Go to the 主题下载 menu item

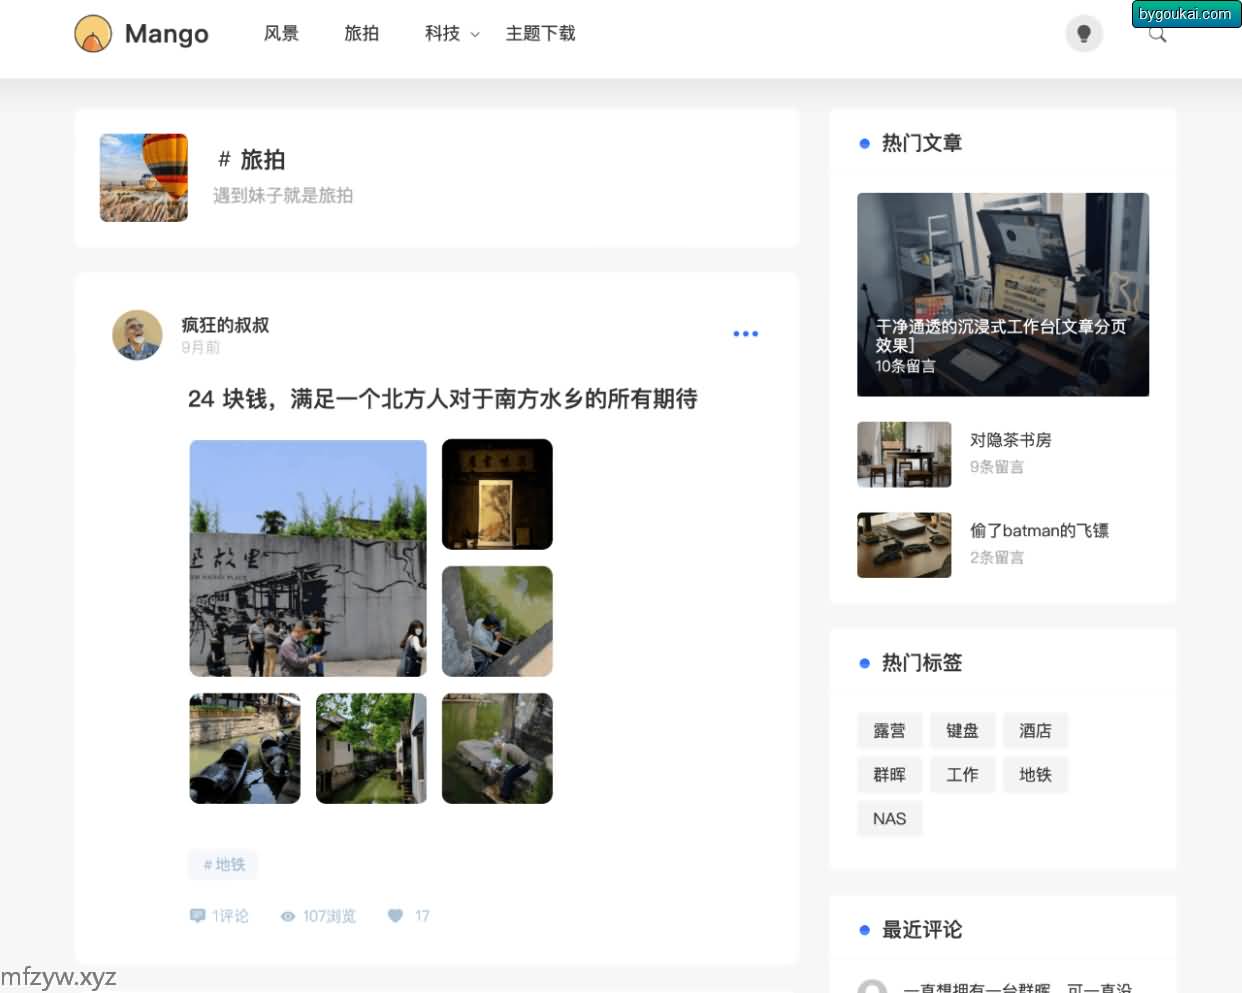point(540,34)
